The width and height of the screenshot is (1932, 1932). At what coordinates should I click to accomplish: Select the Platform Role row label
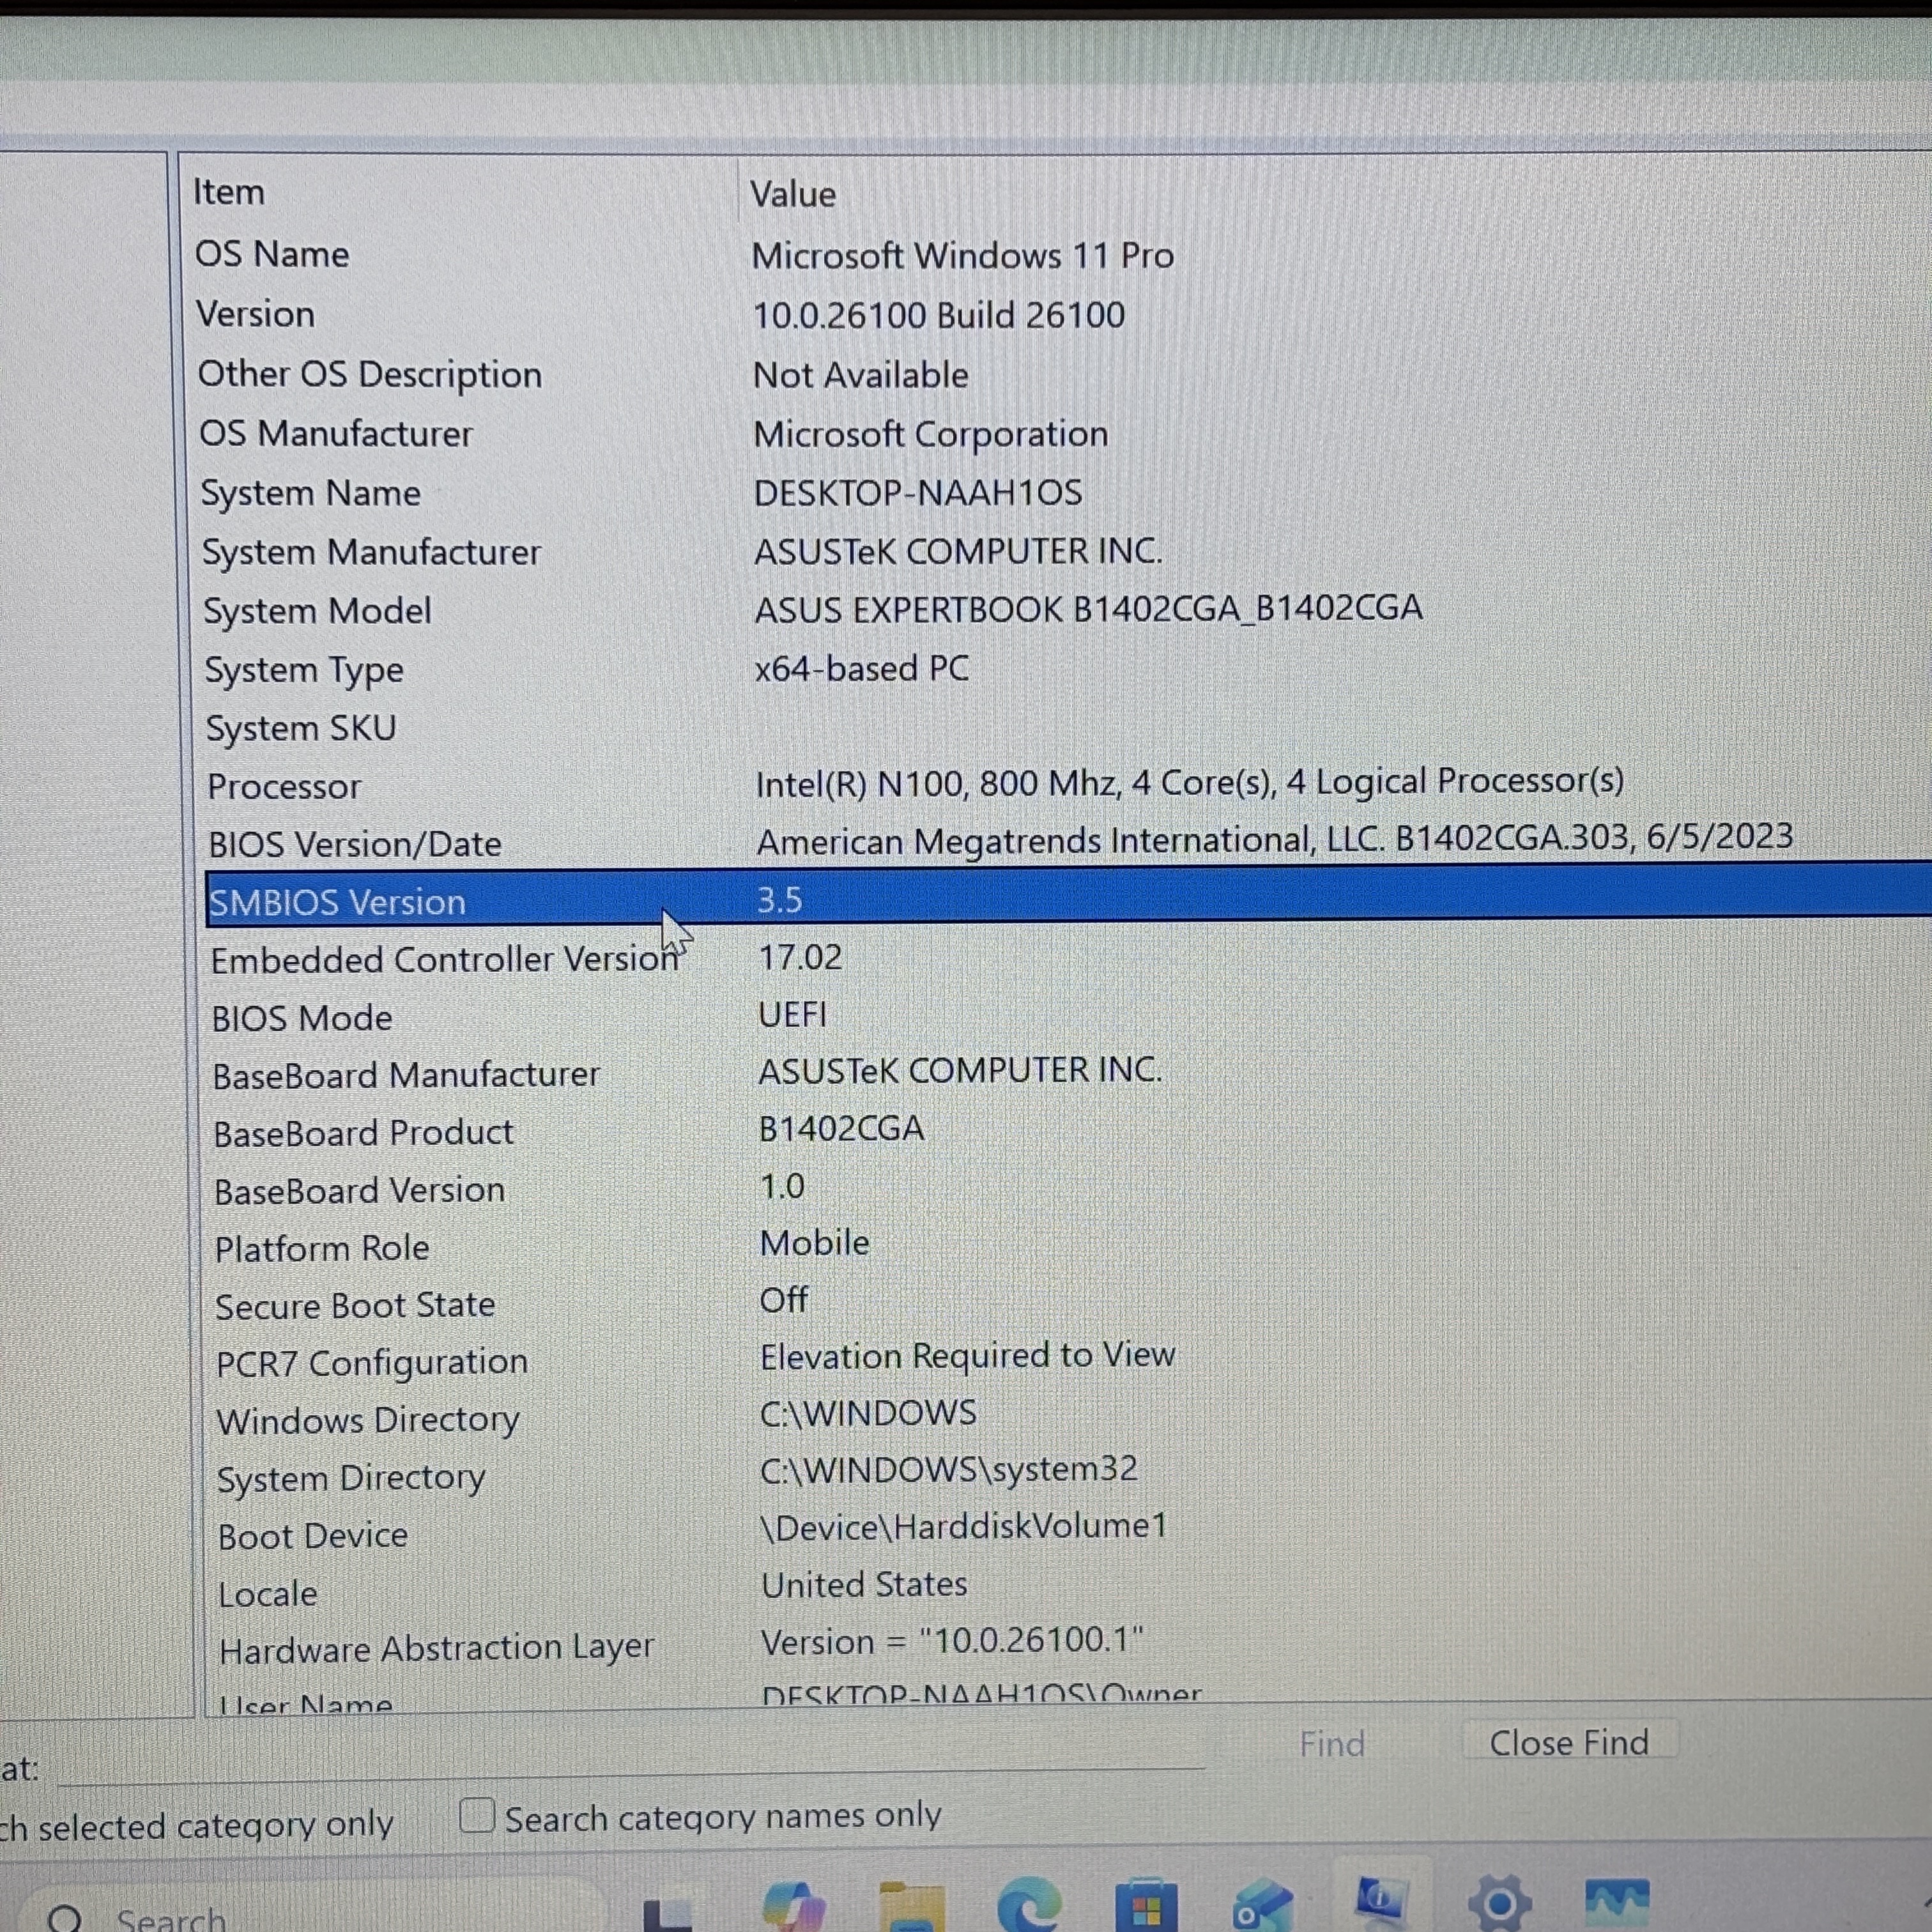322,1250
